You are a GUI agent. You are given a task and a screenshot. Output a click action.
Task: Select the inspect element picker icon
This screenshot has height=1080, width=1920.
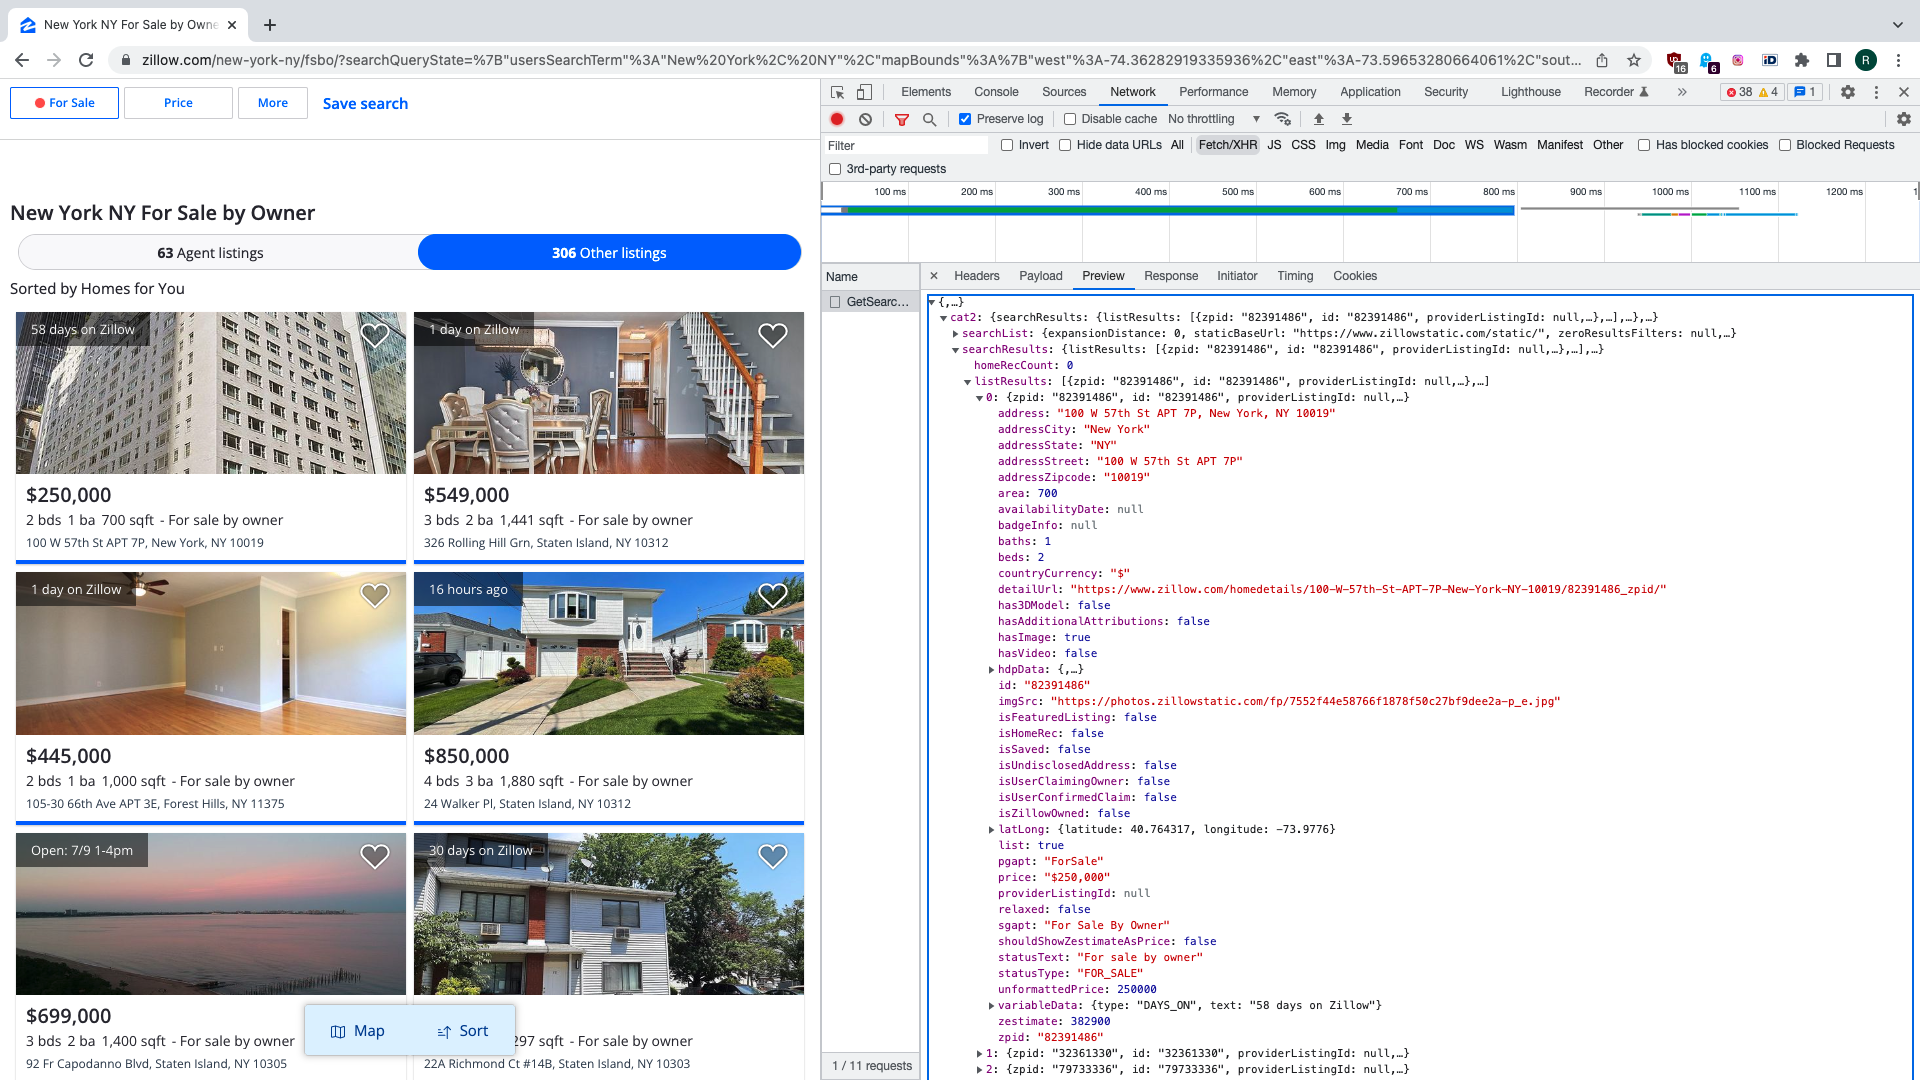point(837,92)
